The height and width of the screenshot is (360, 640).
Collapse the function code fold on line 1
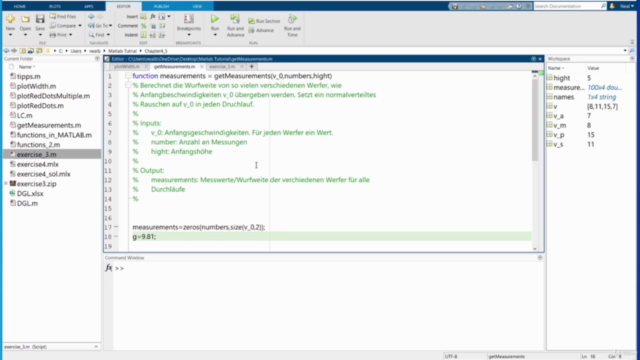click(128, 76)
